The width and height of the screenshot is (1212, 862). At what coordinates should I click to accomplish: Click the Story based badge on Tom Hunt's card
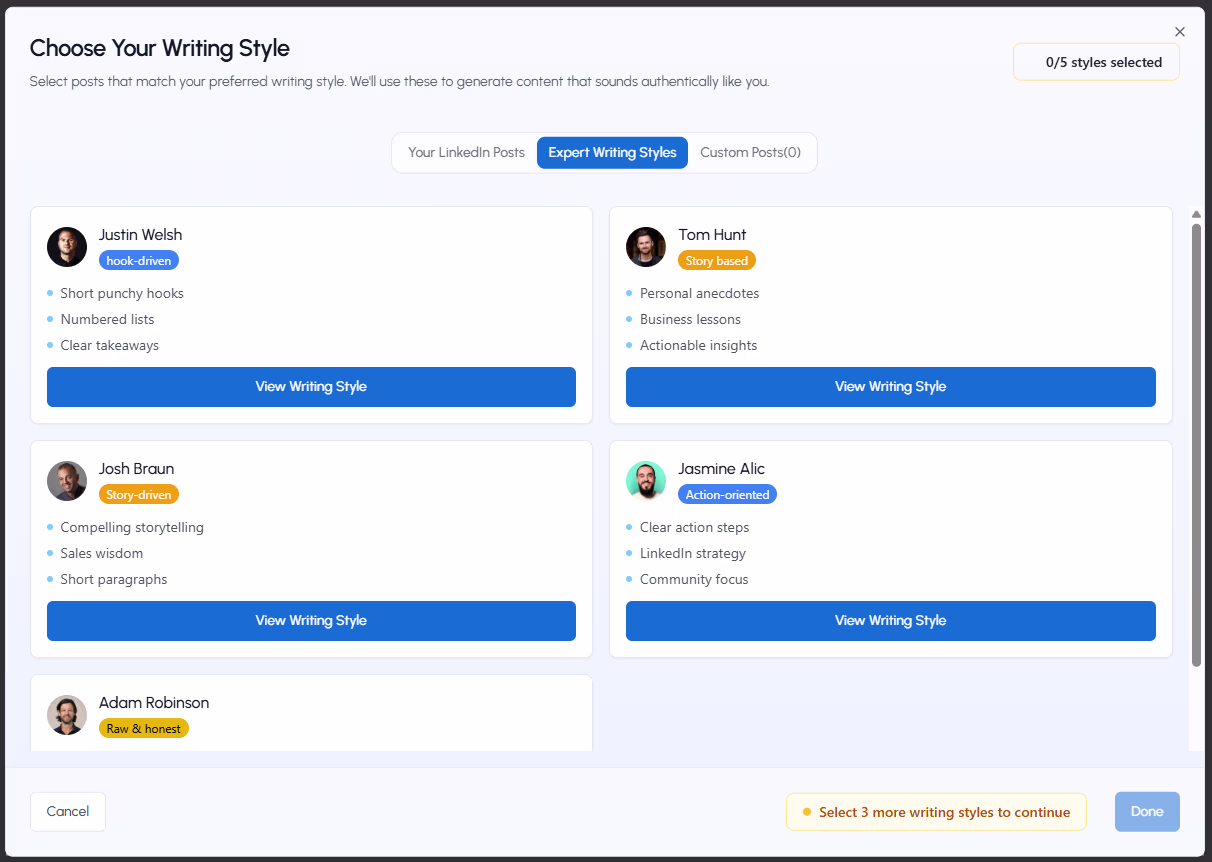(x=716, y=259)
